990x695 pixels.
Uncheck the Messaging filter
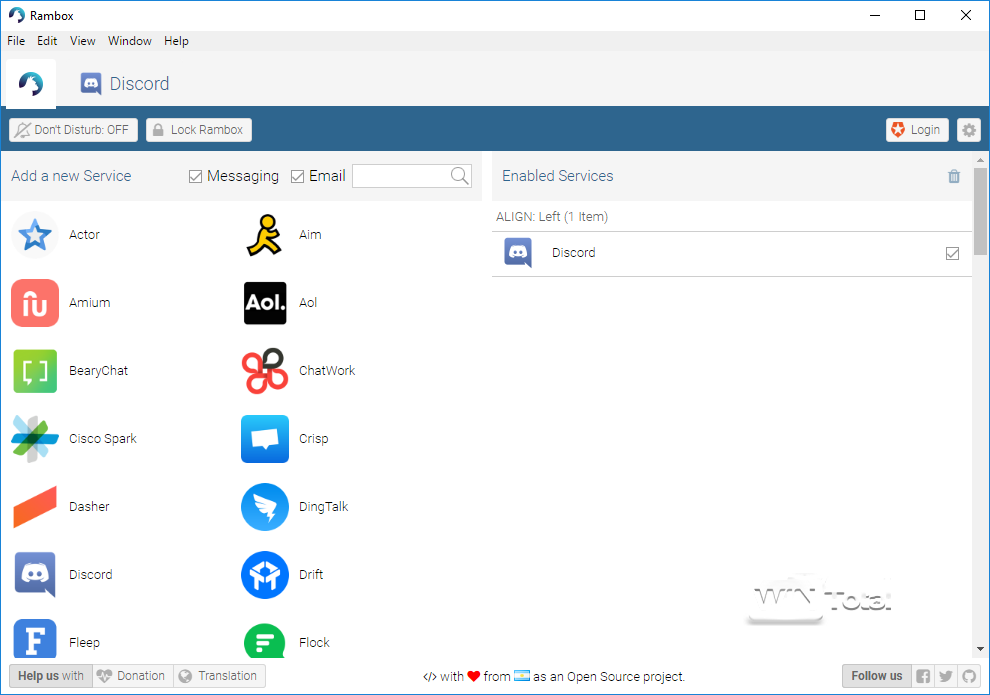196,177
